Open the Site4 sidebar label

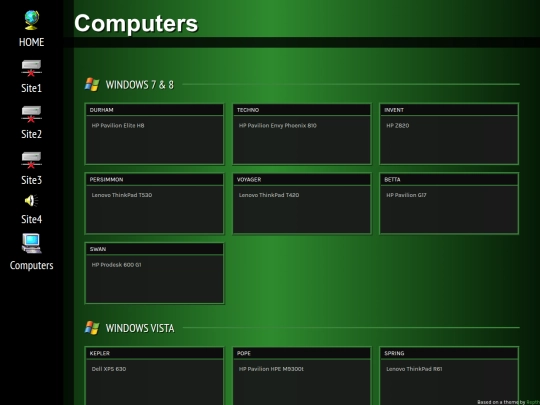click(31, 219)
